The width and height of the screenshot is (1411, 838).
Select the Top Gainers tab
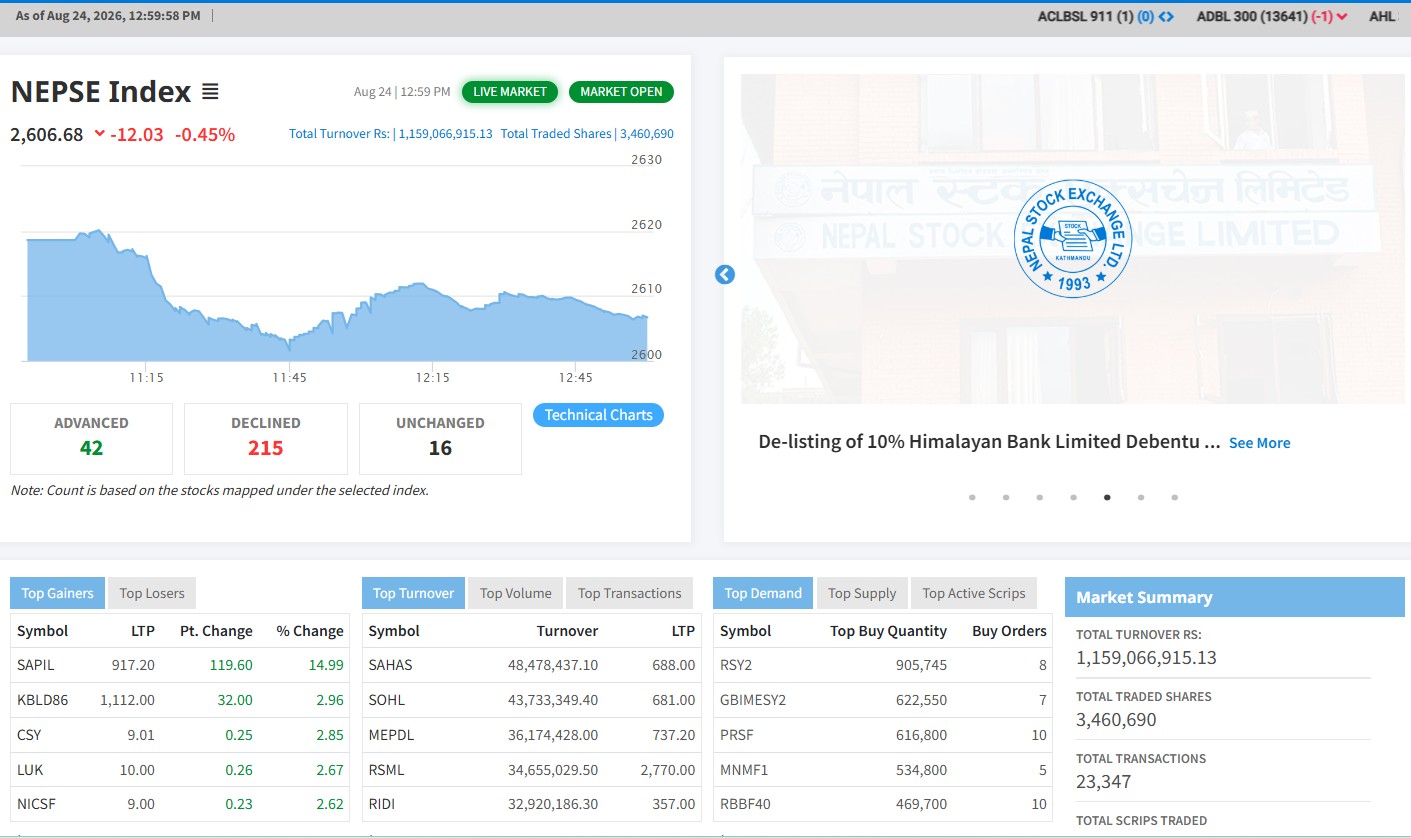57,593
